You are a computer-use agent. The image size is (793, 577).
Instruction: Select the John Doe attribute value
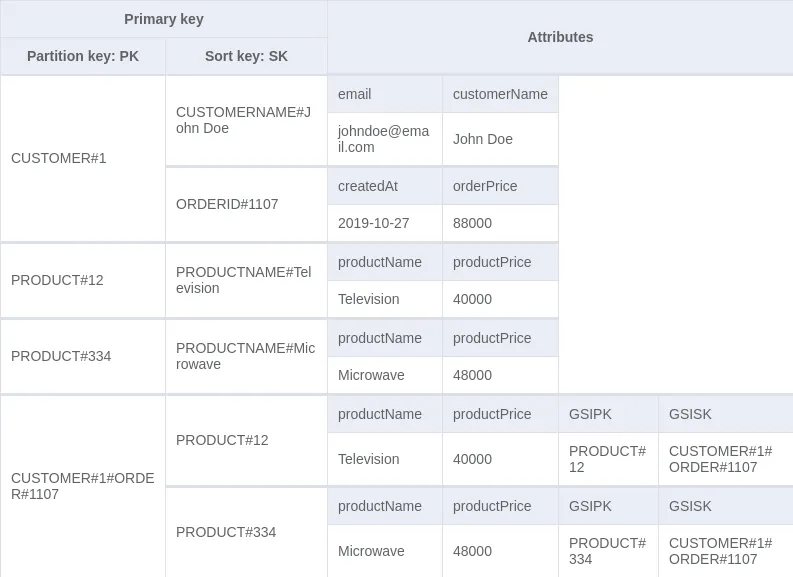coord(500,139)
